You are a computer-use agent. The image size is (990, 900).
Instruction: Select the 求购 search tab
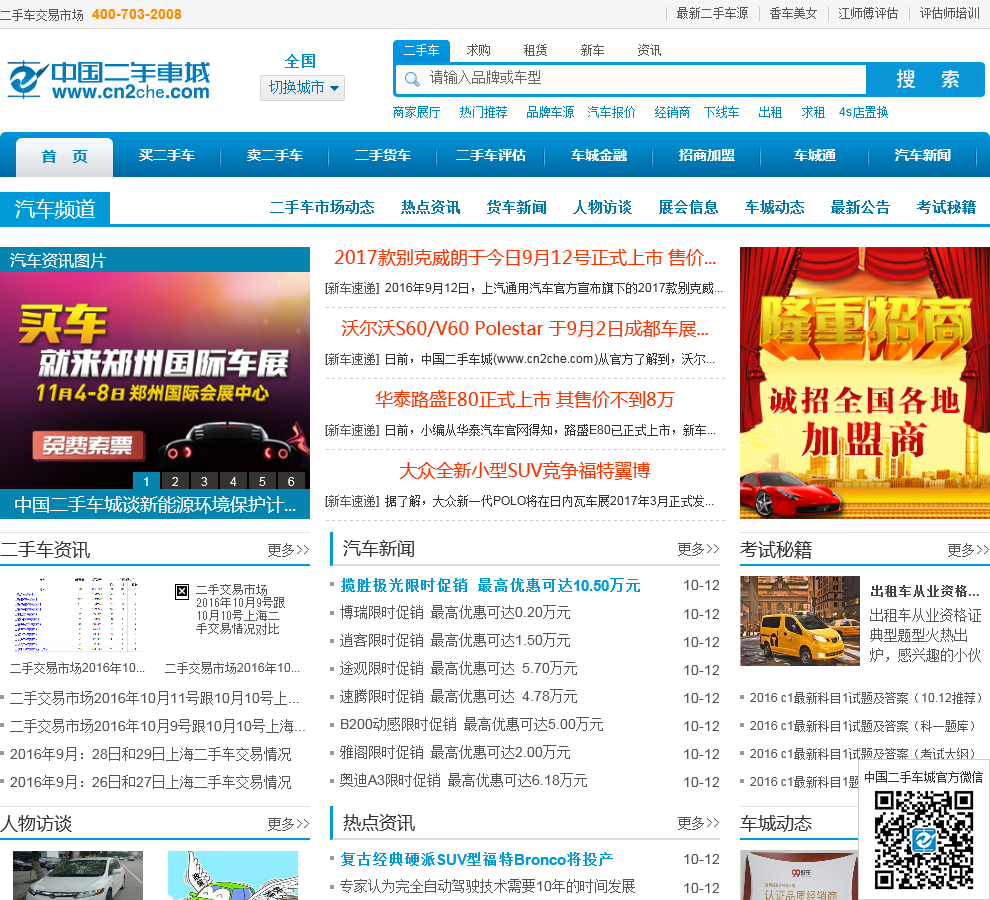(479, 51)
